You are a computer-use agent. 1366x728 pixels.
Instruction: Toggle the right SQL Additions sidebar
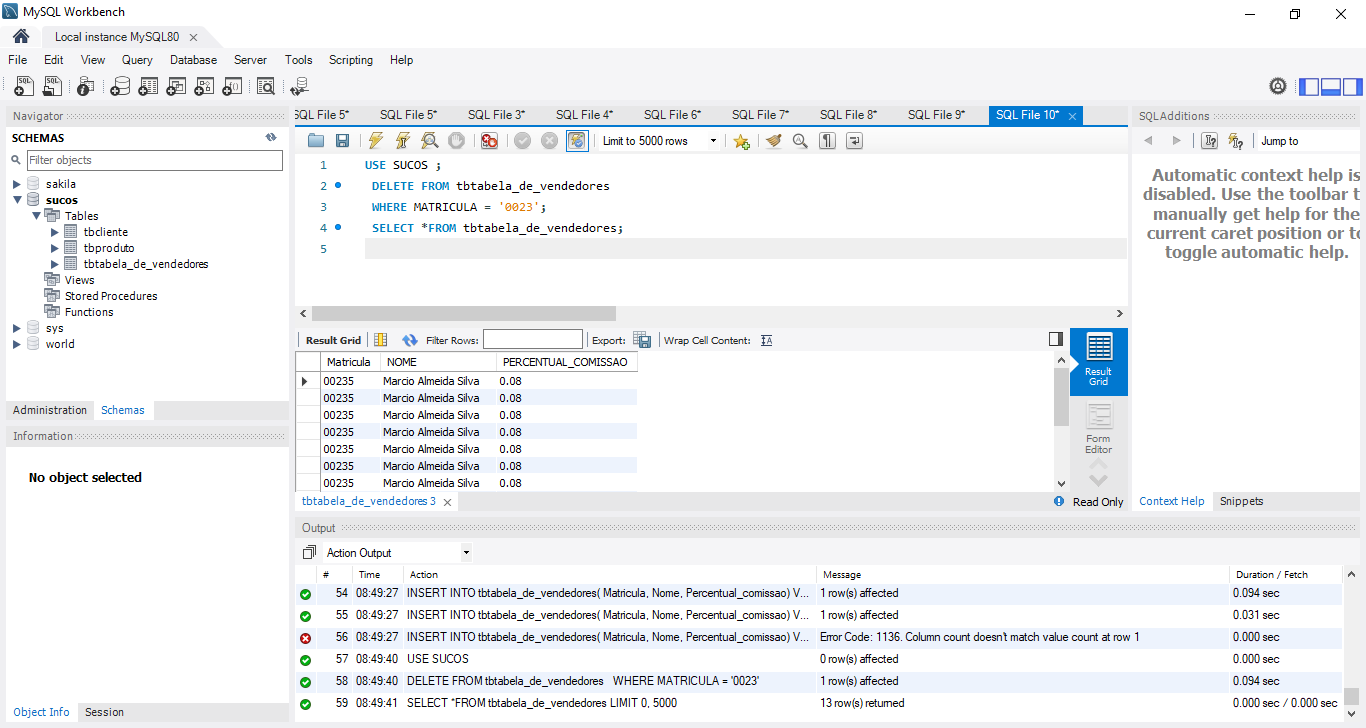click(x=1352, y=87)
